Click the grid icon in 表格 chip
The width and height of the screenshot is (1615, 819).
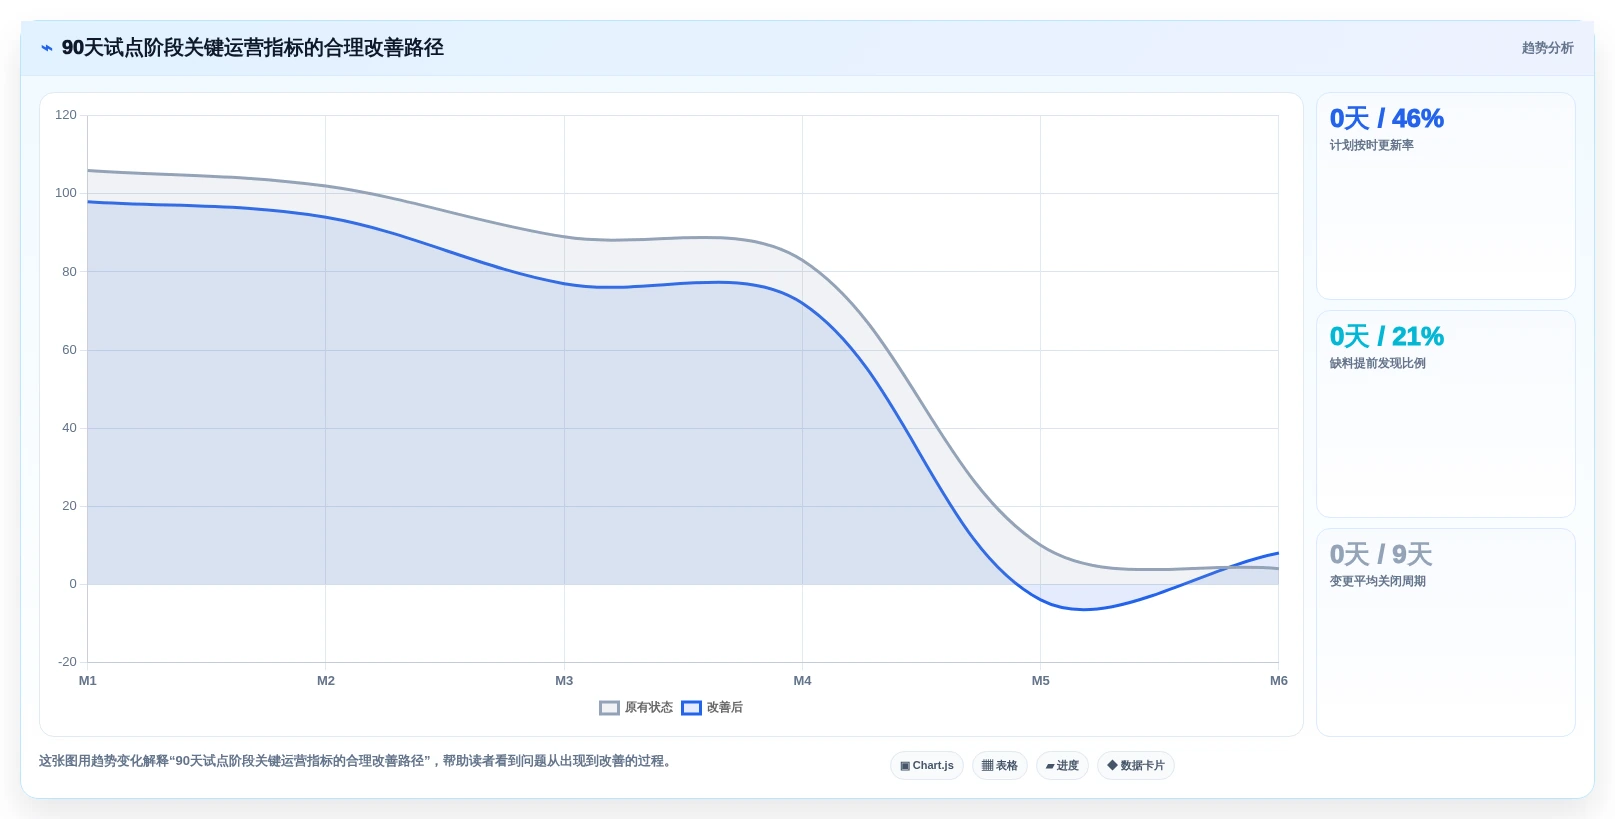point(987,766)
